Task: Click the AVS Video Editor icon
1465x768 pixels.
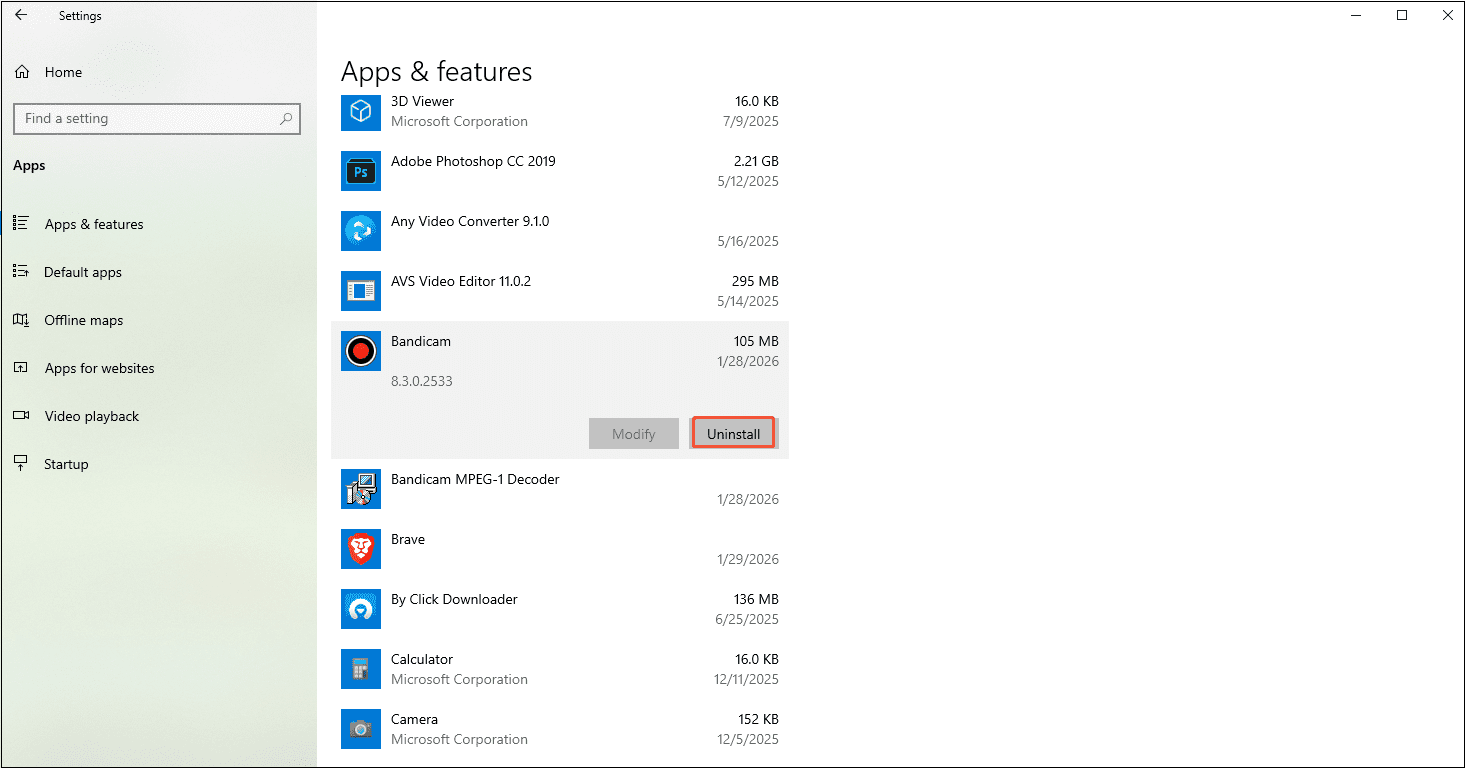Action: 360,291
